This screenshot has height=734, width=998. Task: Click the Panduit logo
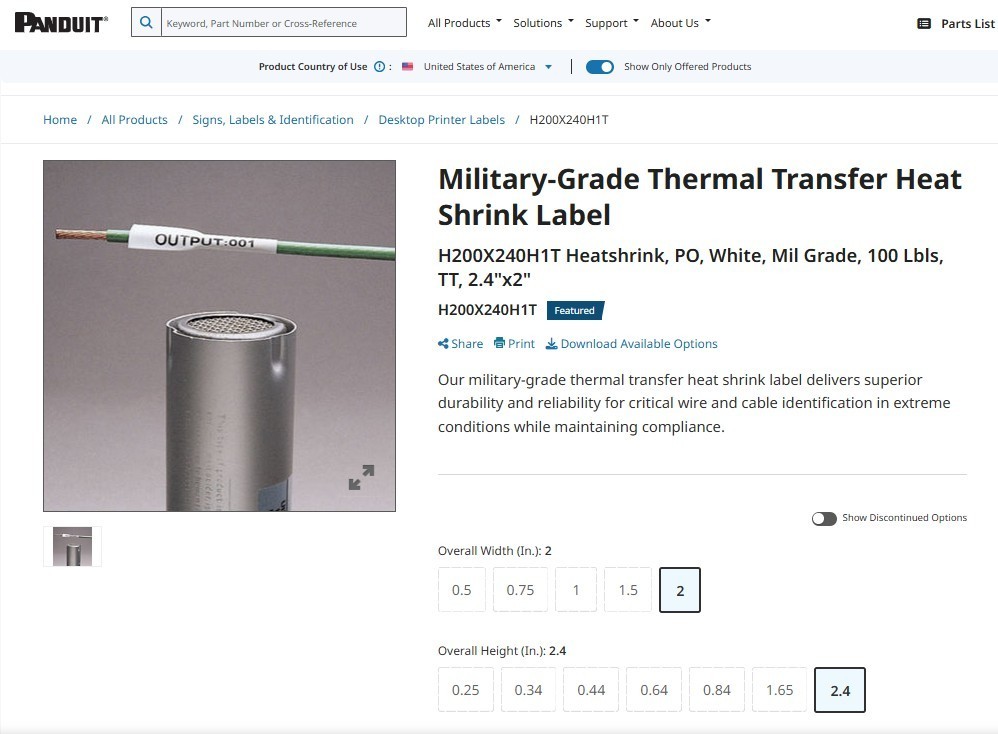(61, 23)
